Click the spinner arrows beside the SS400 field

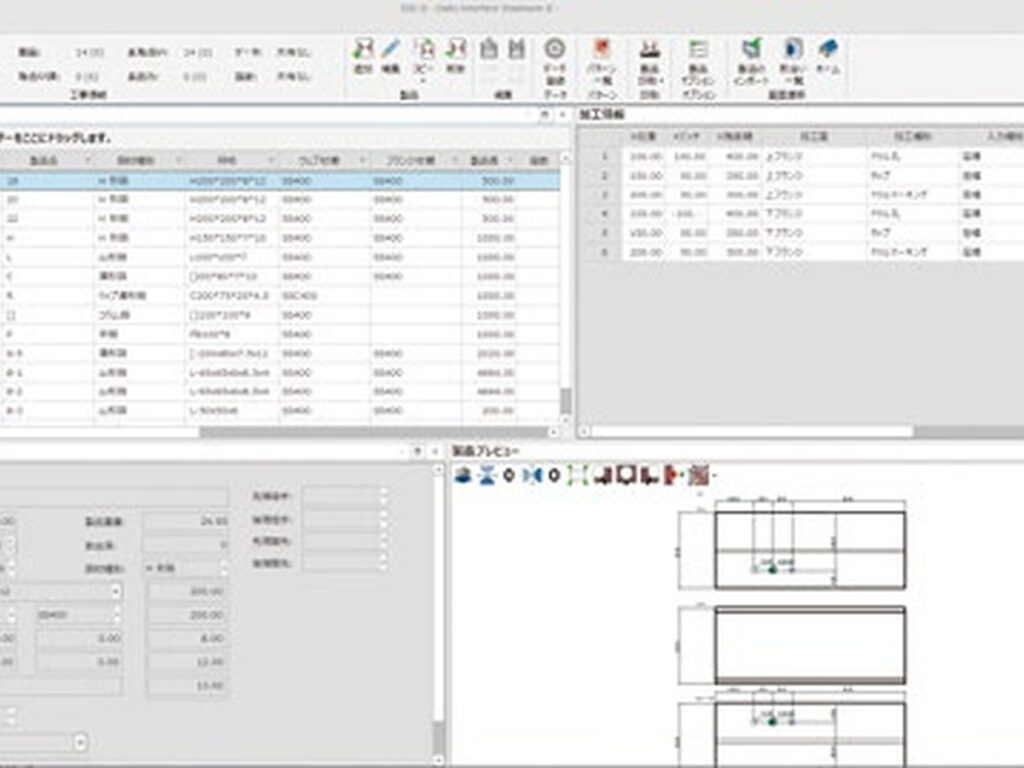click(x=117, y=615)
